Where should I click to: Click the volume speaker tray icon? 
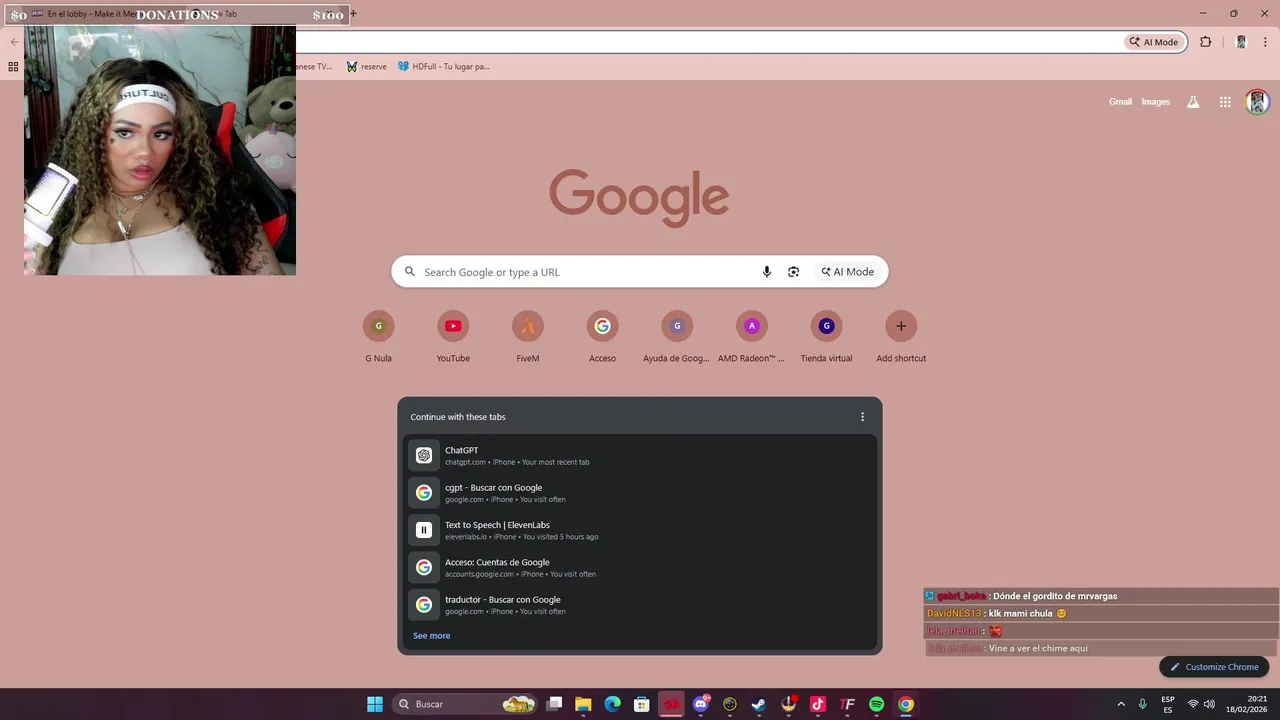1209,704
